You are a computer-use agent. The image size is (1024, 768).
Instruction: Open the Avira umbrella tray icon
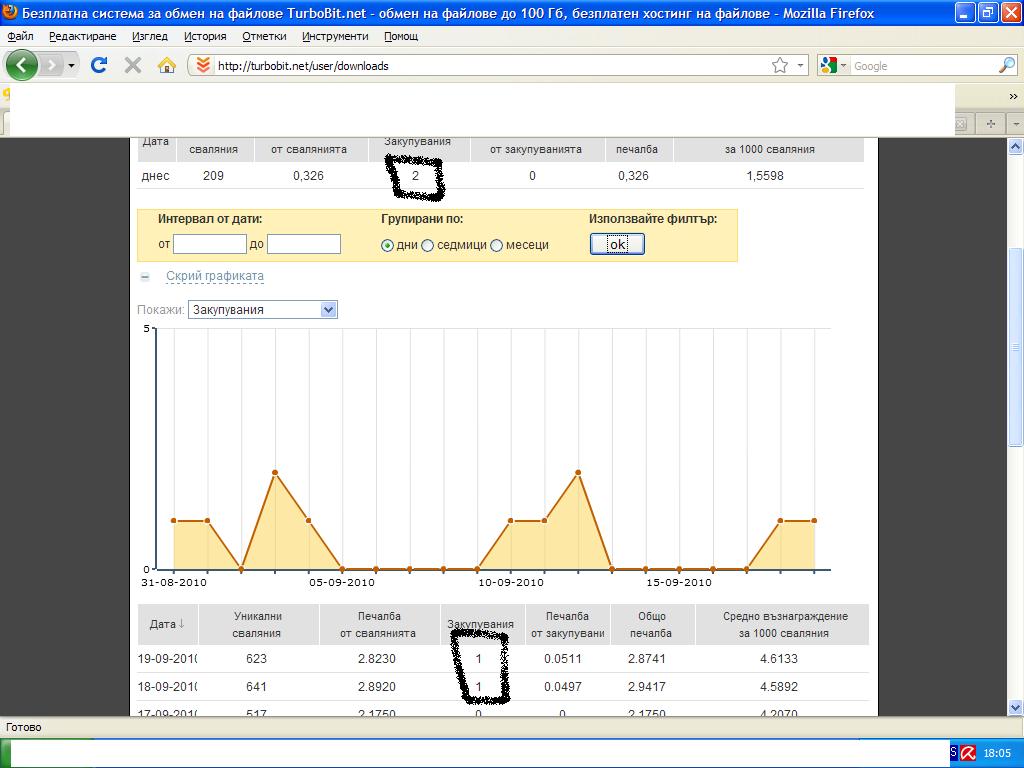pyautogui.click(x=968, y=753)
